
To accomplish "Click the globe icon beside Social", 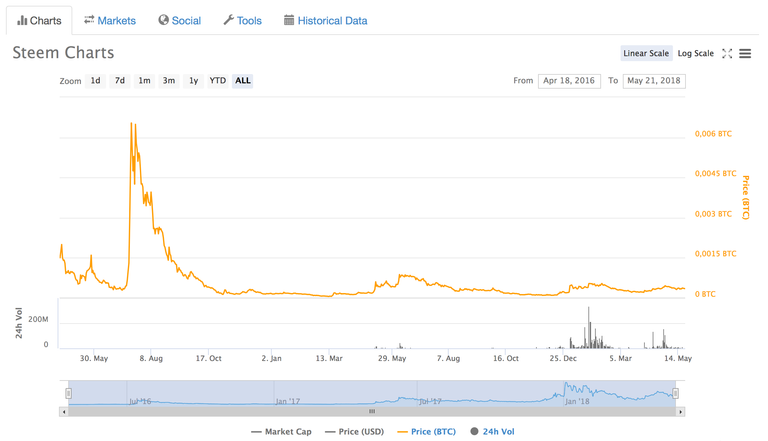I will pos(163,20).
